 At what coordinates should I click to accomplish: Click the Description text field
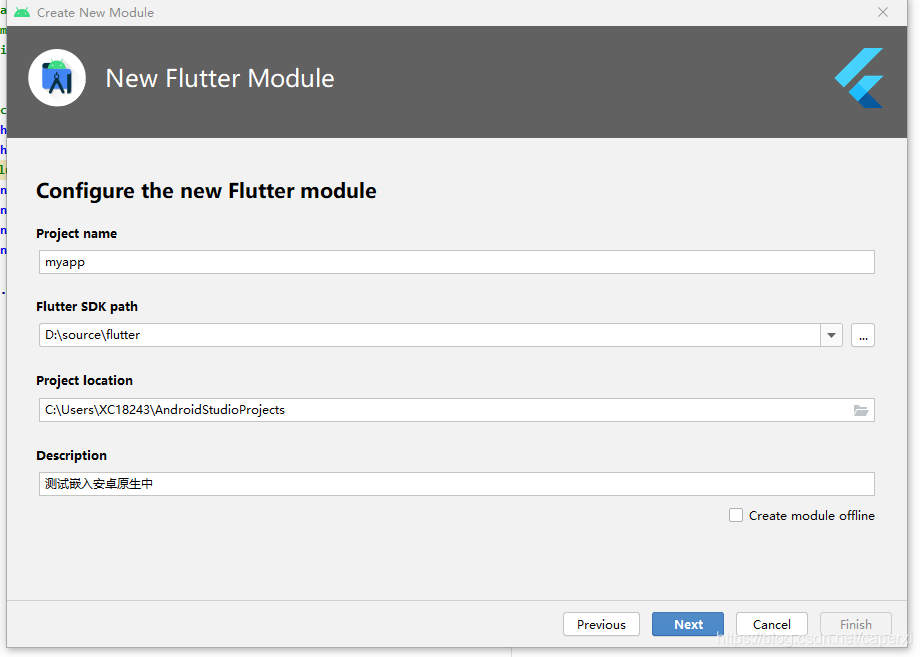457,484
